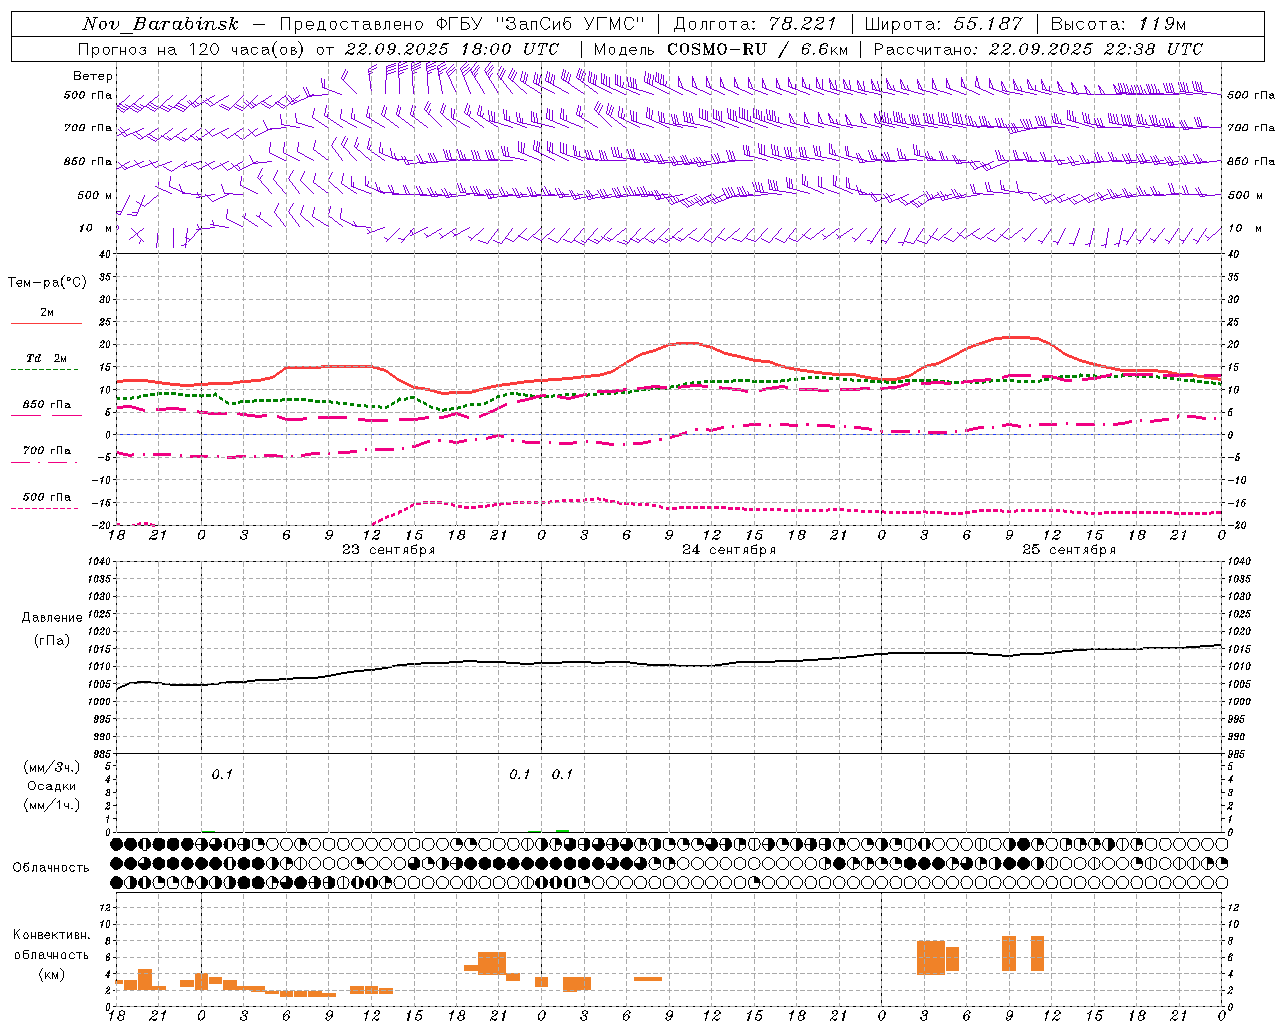Click the dotted line sample under the 500 гПа legend
Screen dimensions: 1280x1024
[x=44, y=509]
